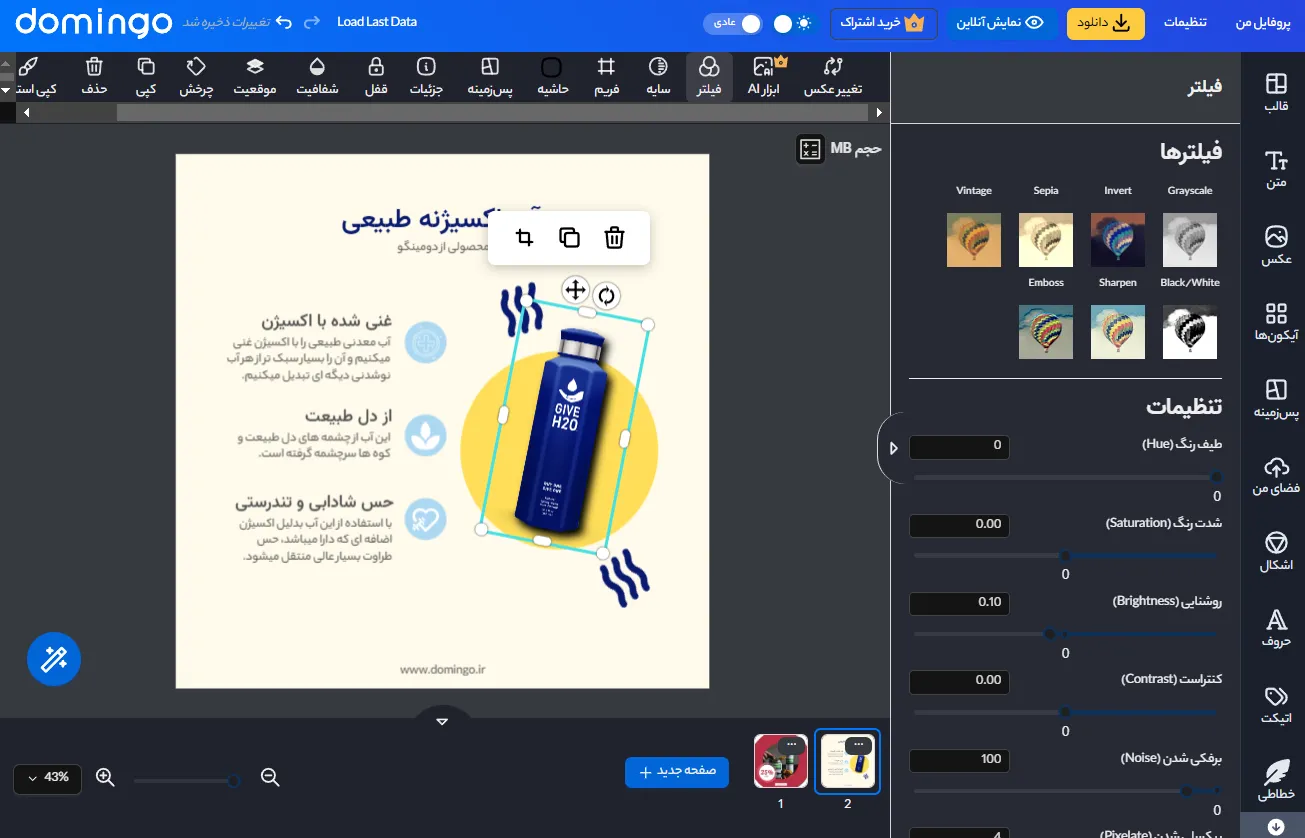Select the سایه (shadow) tool

tap(657, 77)
